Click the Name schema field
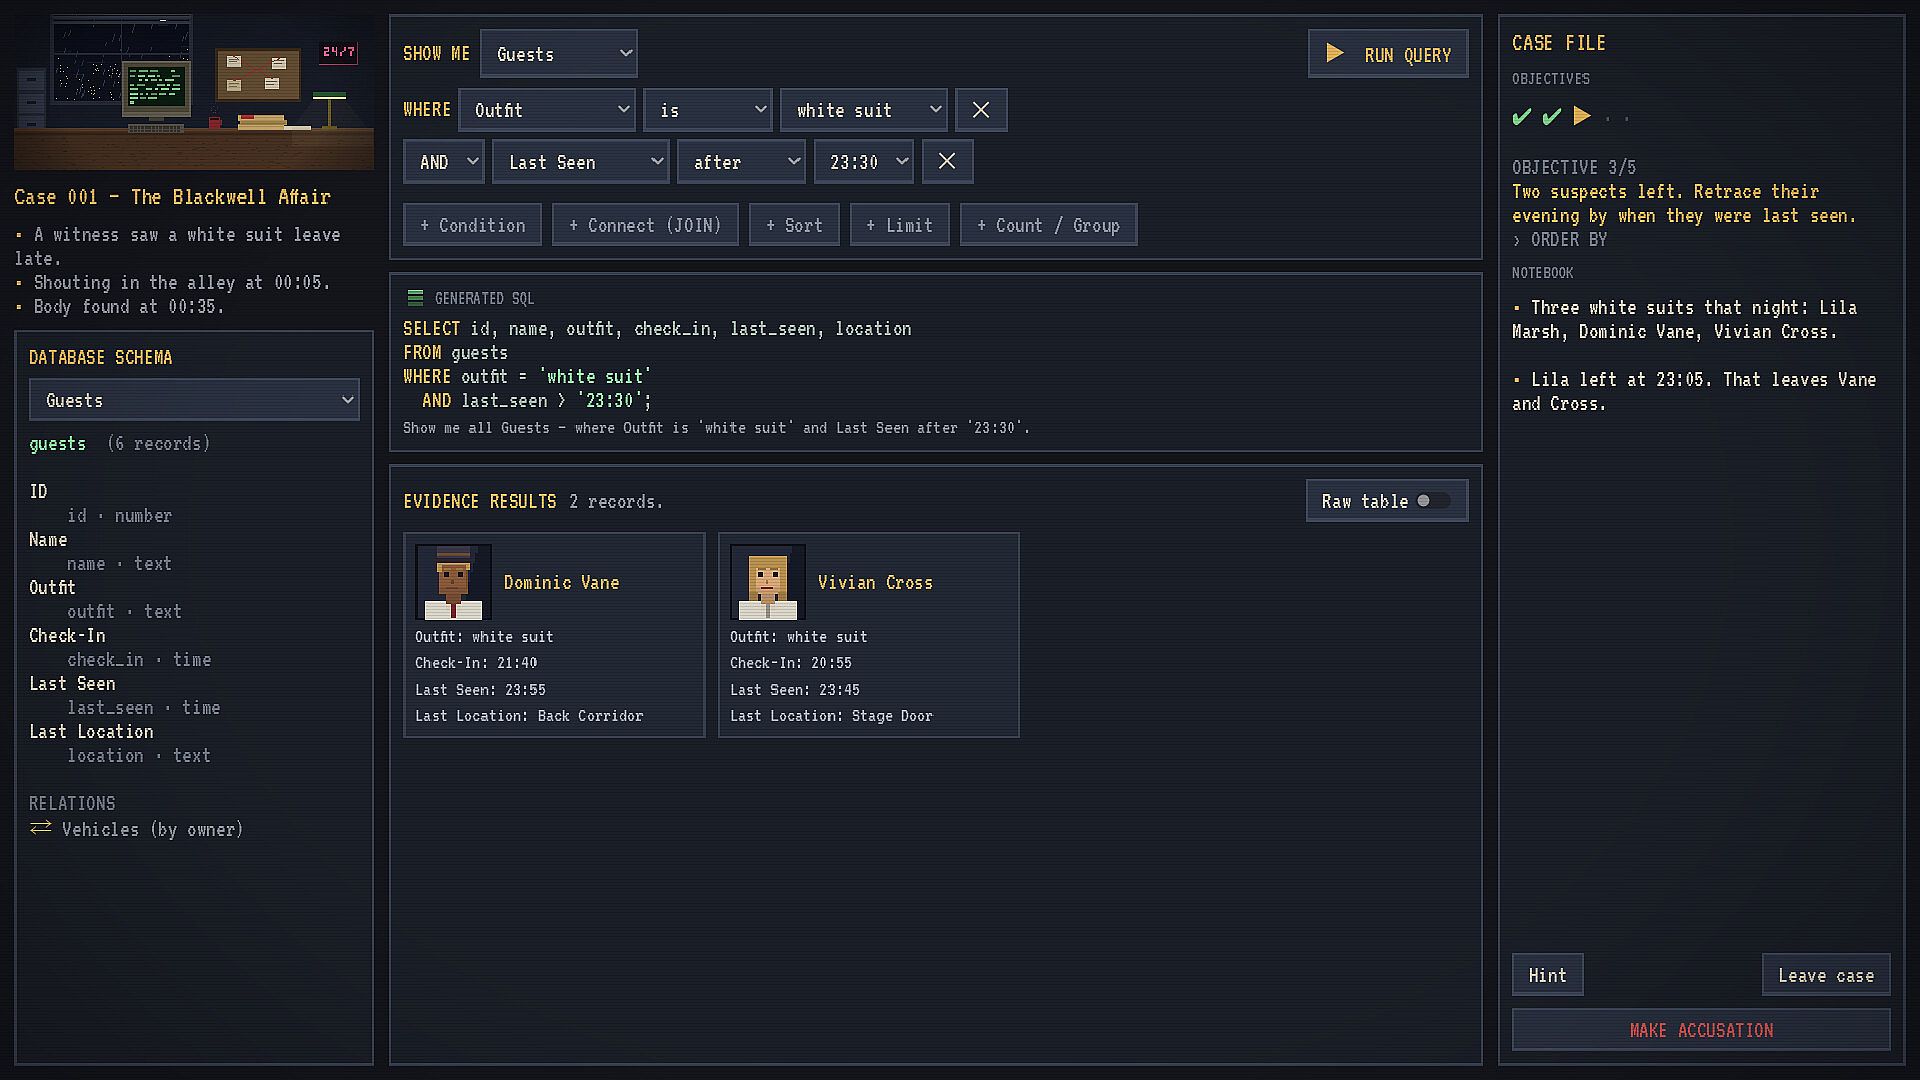 pos(48,540)
